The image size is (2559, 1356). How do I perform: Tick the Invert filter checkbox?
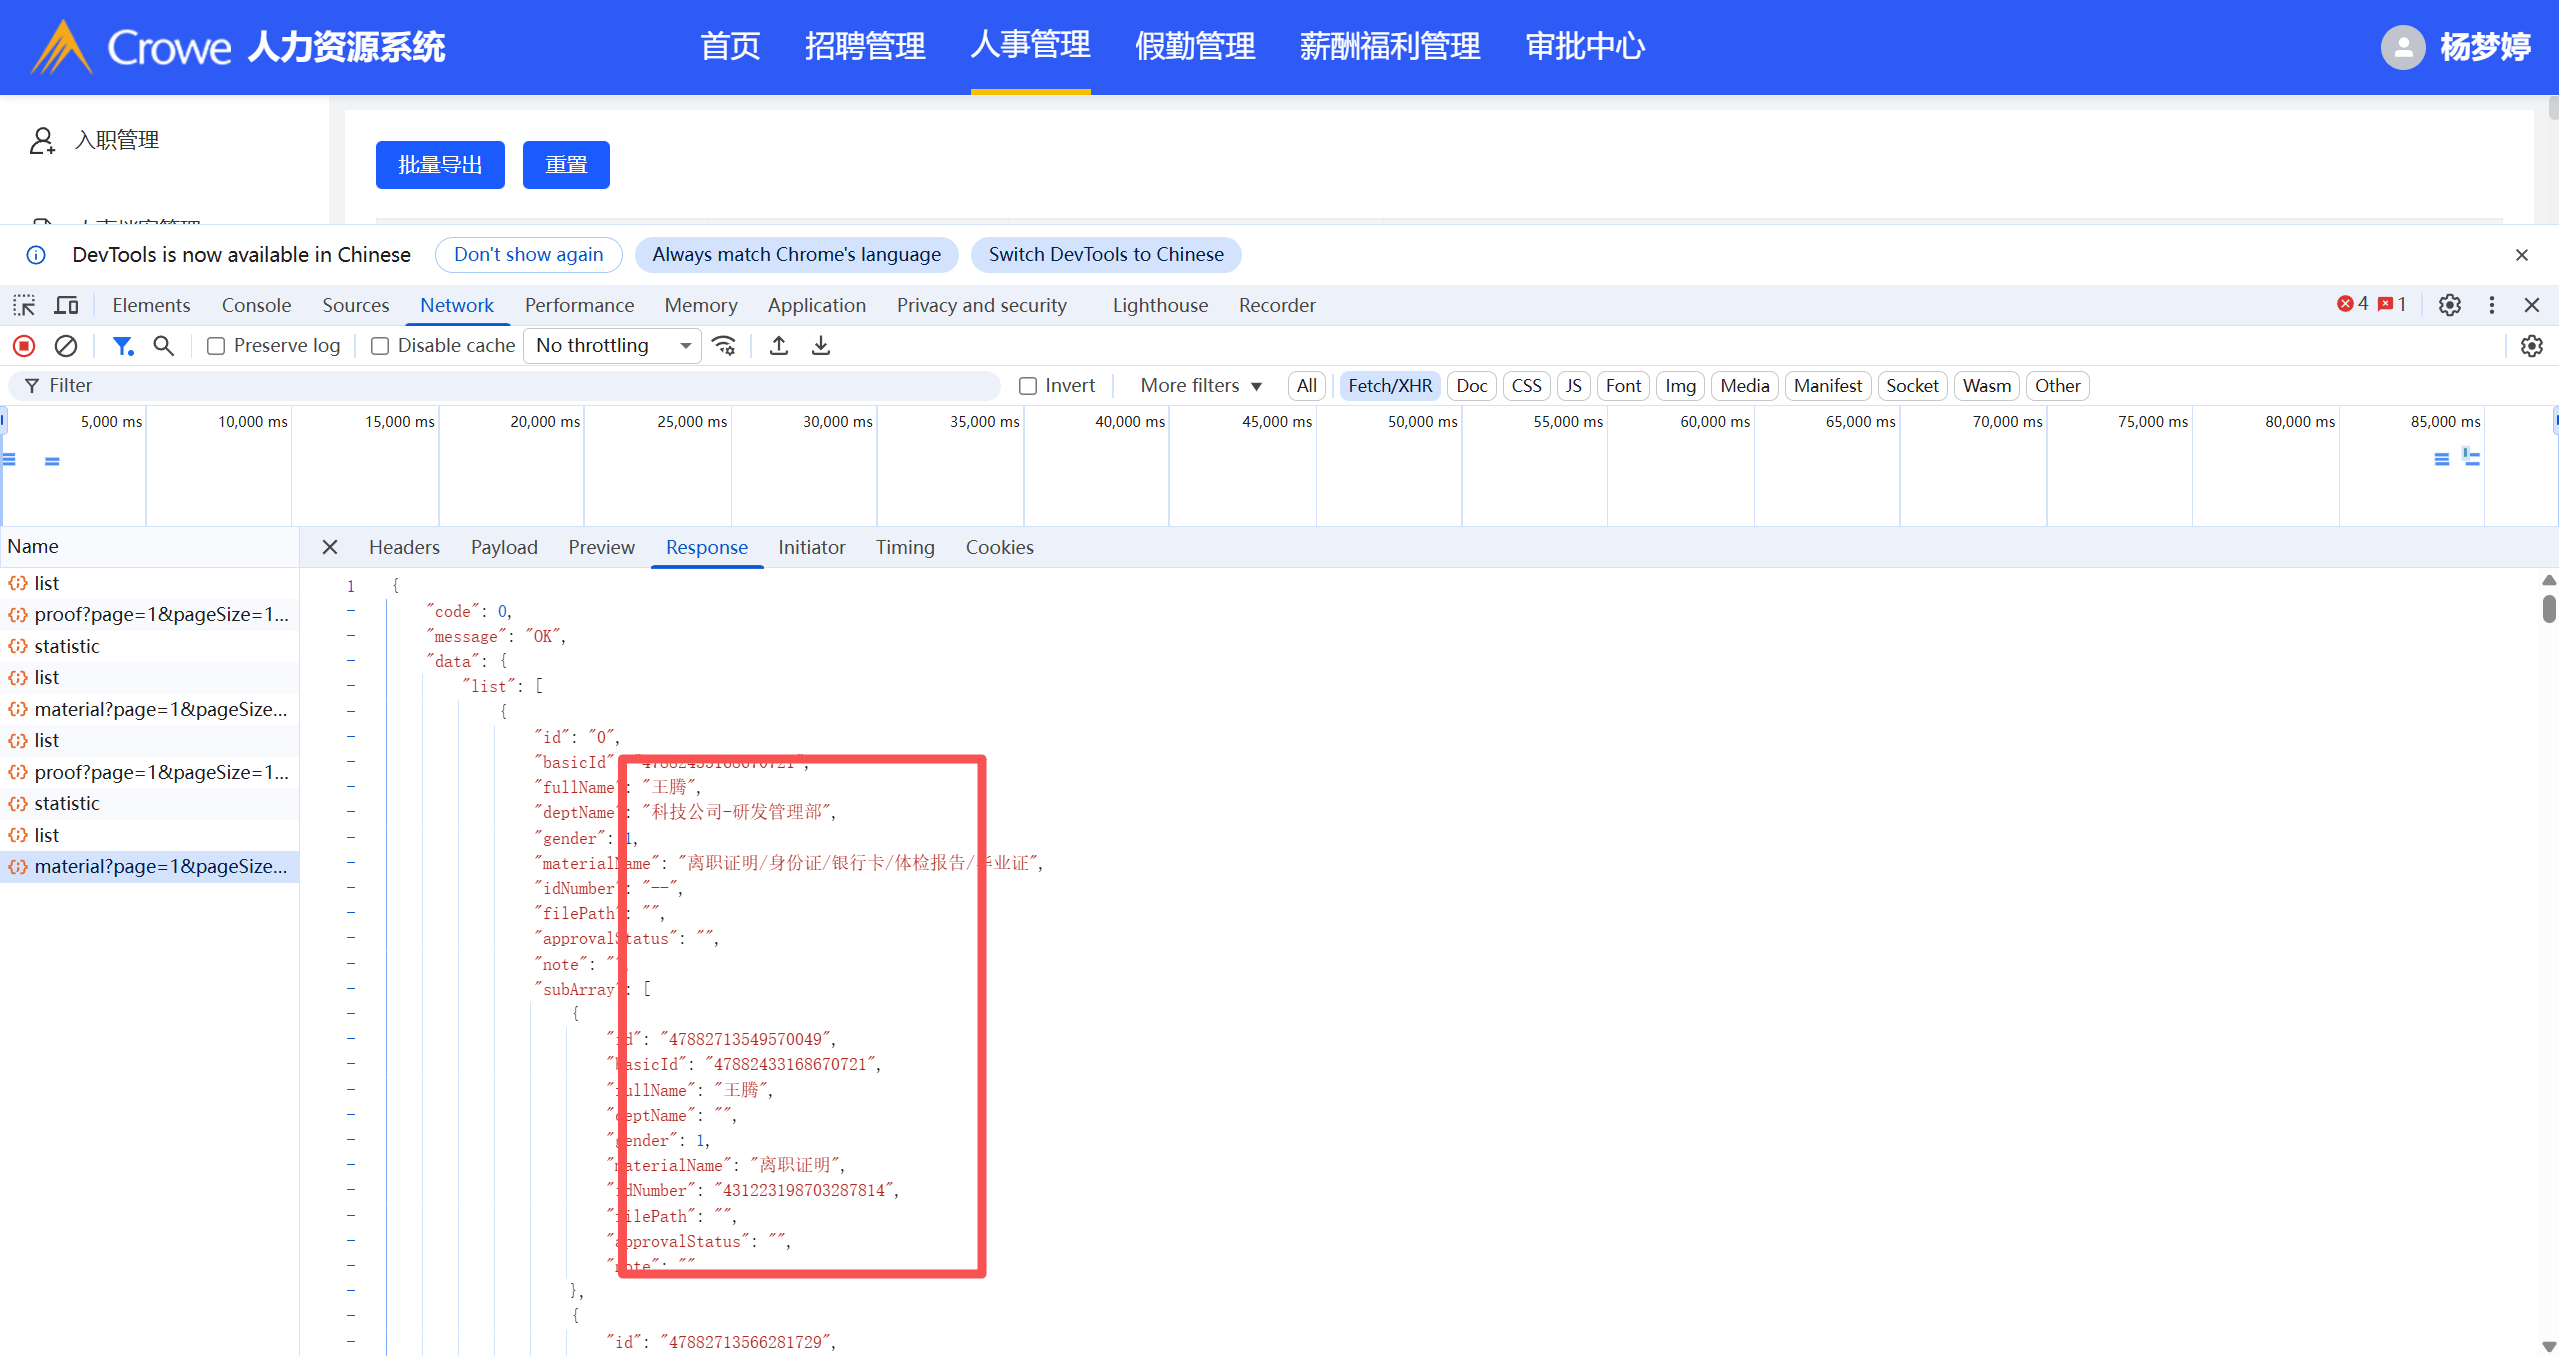click(1028, 386)
